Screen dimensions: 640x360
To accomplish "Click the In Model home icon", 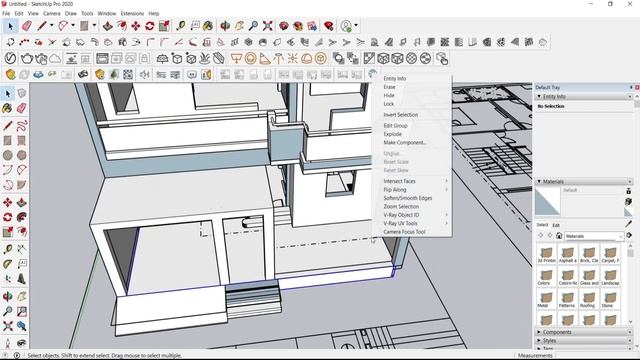I will pos(559,236).
